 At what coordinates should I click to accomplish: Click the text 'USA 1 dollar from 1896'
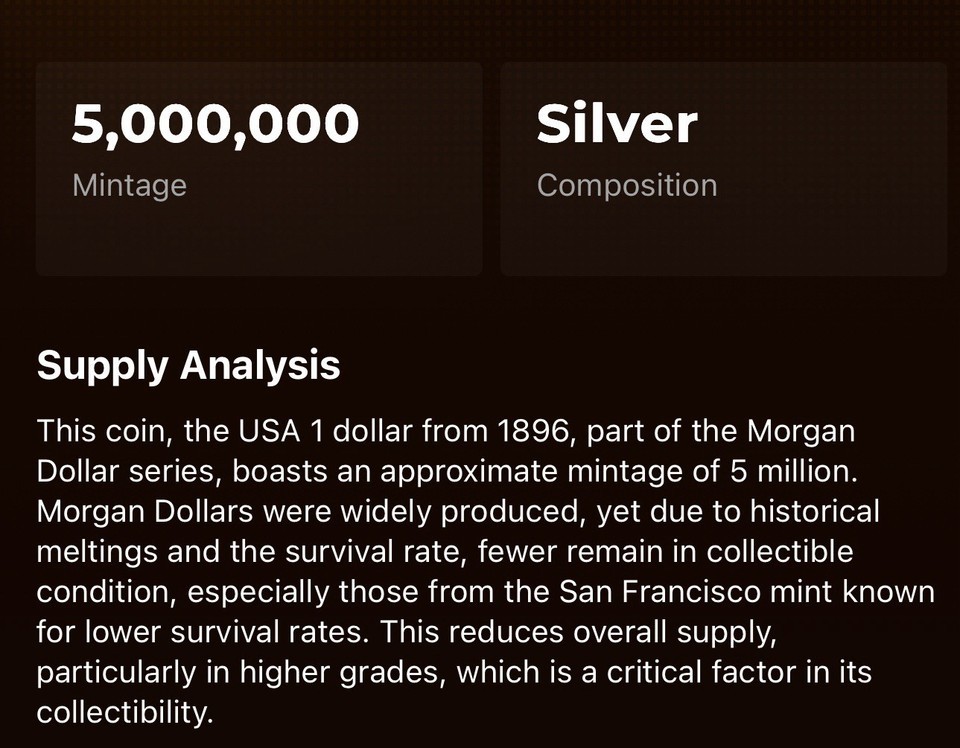coord(403,431)
